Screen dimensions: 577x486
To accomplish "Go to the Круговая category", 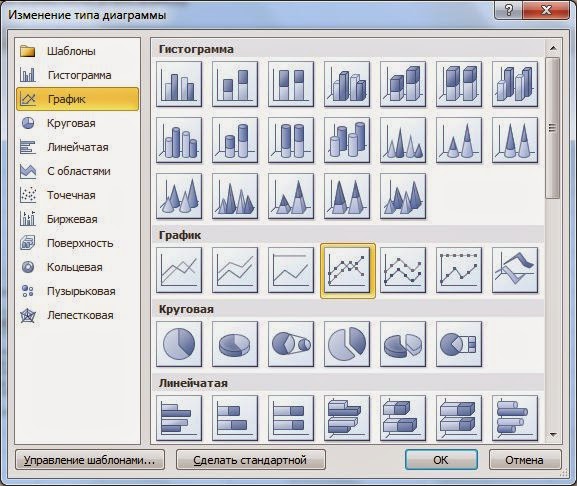I will click(78, 123).
